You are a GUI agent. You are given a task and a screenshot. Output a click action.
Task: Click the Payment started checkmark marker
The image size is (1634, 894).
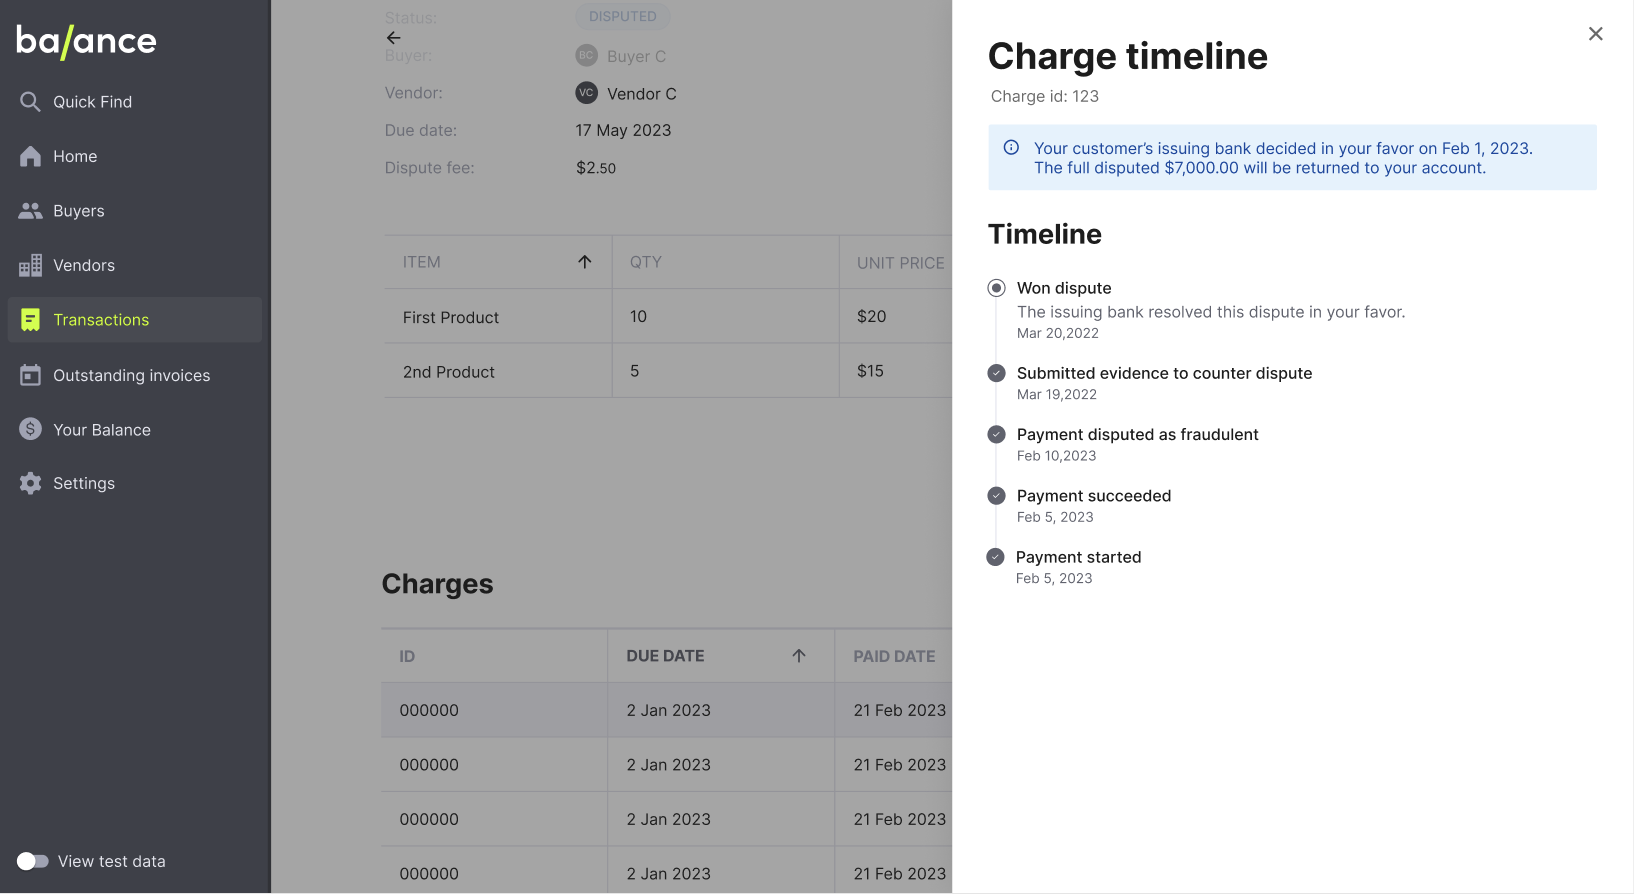(995, 557)
